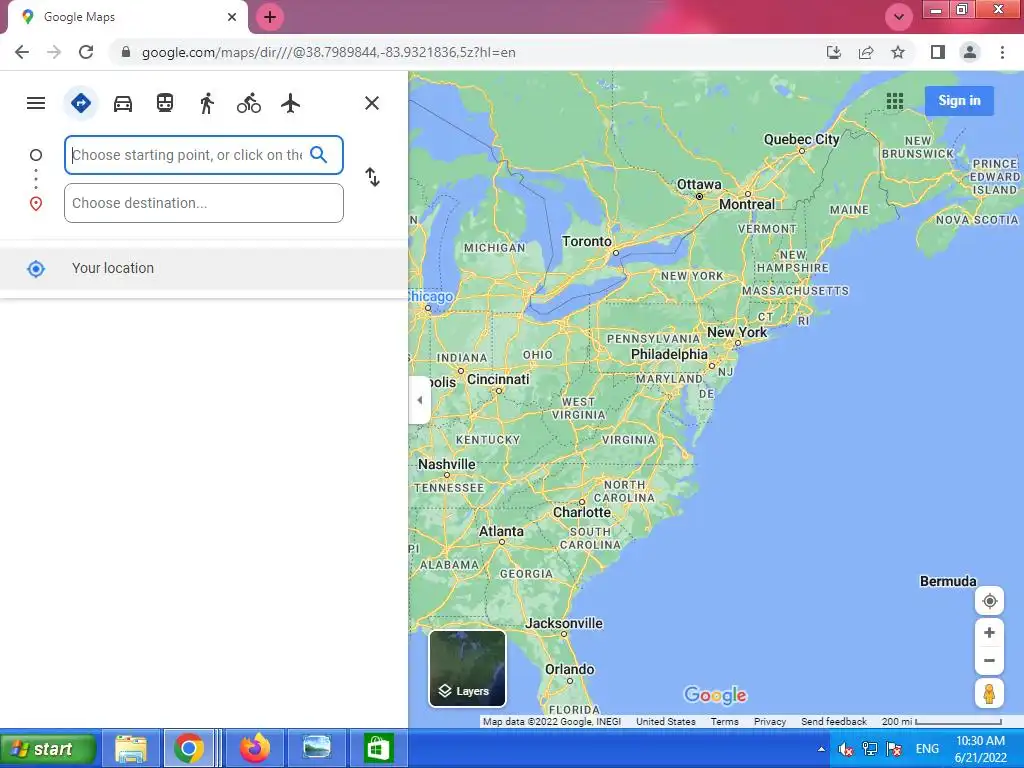Click Send feedback link
Image resolution: width=1024 pixels, height=768 pixels.
pos(834,722)
